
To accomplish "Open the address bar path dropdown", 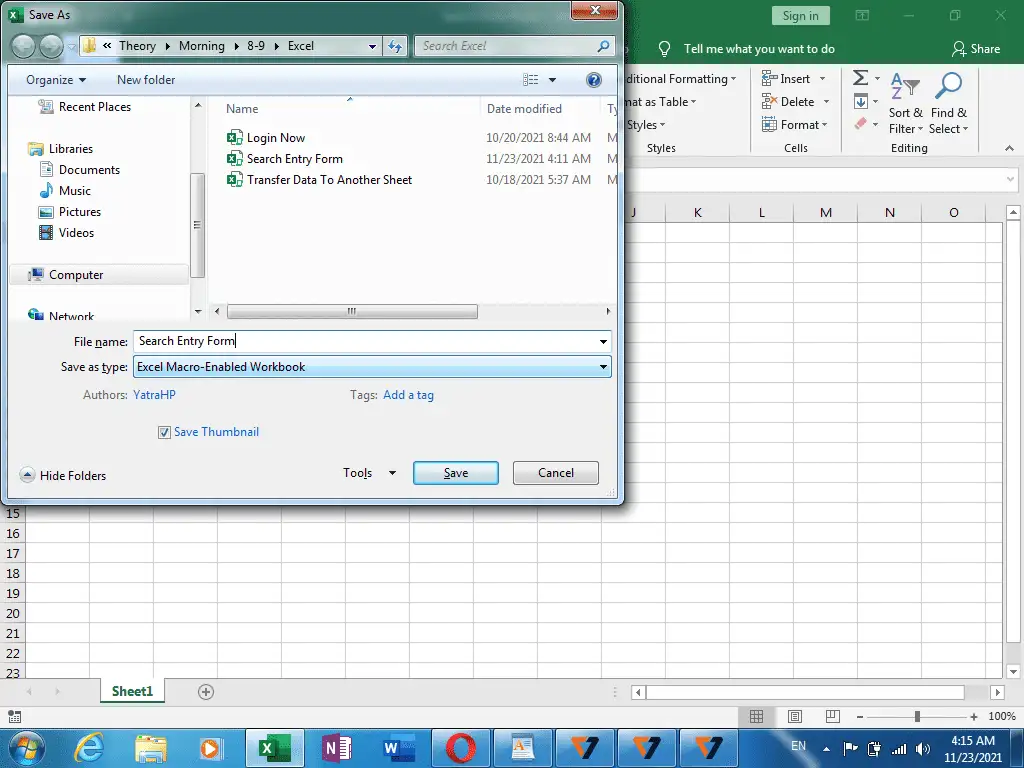I will 372,46.
